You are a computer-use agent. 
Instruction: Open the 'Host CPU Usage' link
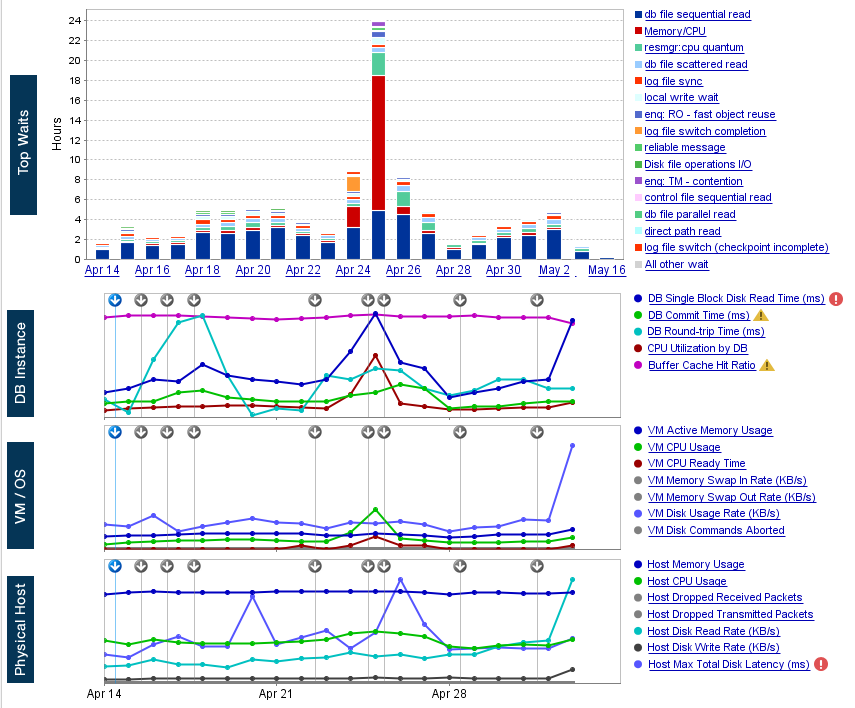687,581
